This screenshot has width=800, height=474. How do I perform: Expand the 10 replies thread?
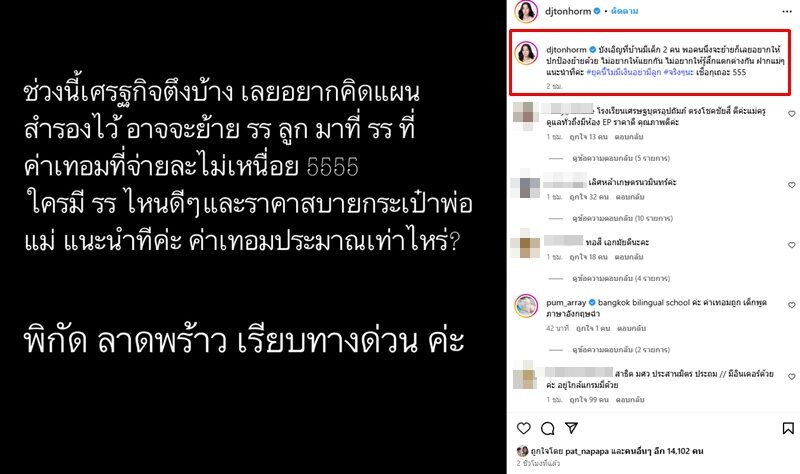[622, 218]
